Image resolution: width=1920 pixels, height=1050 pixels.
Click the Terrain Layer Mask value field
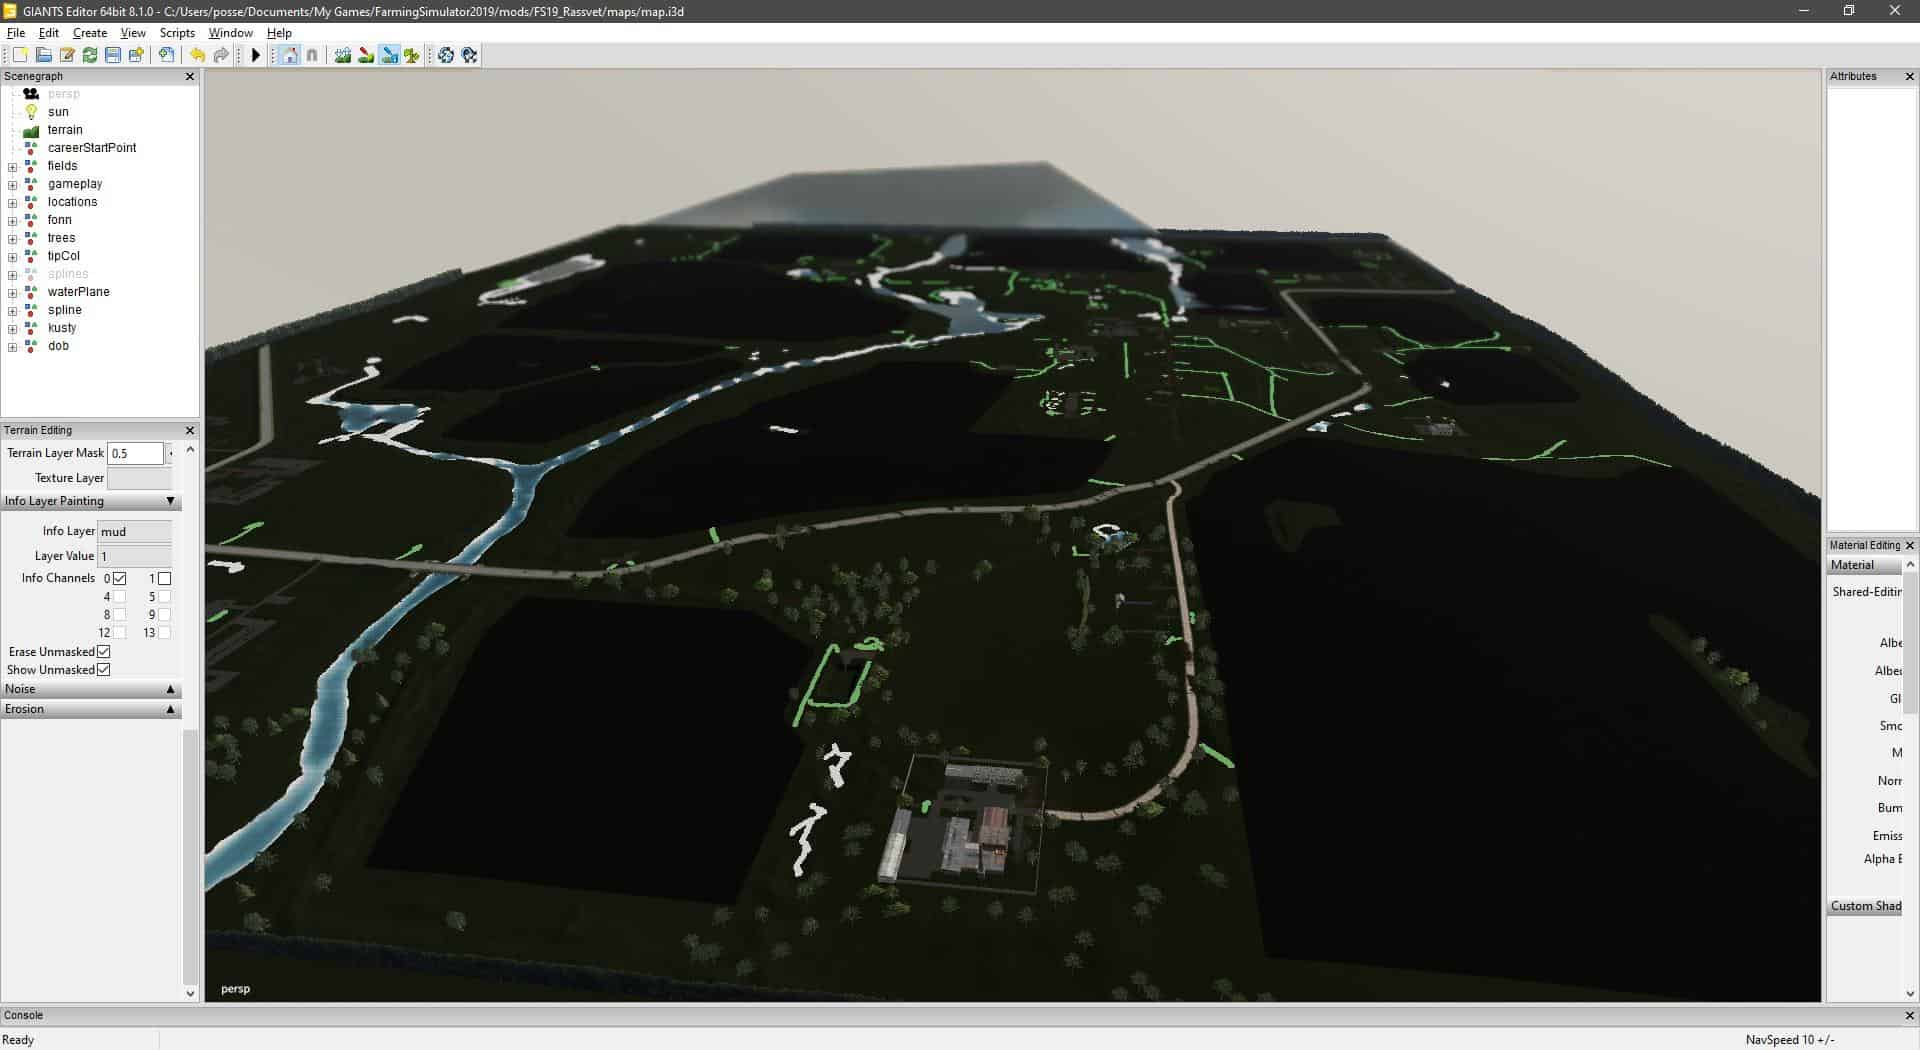point(135,453)
